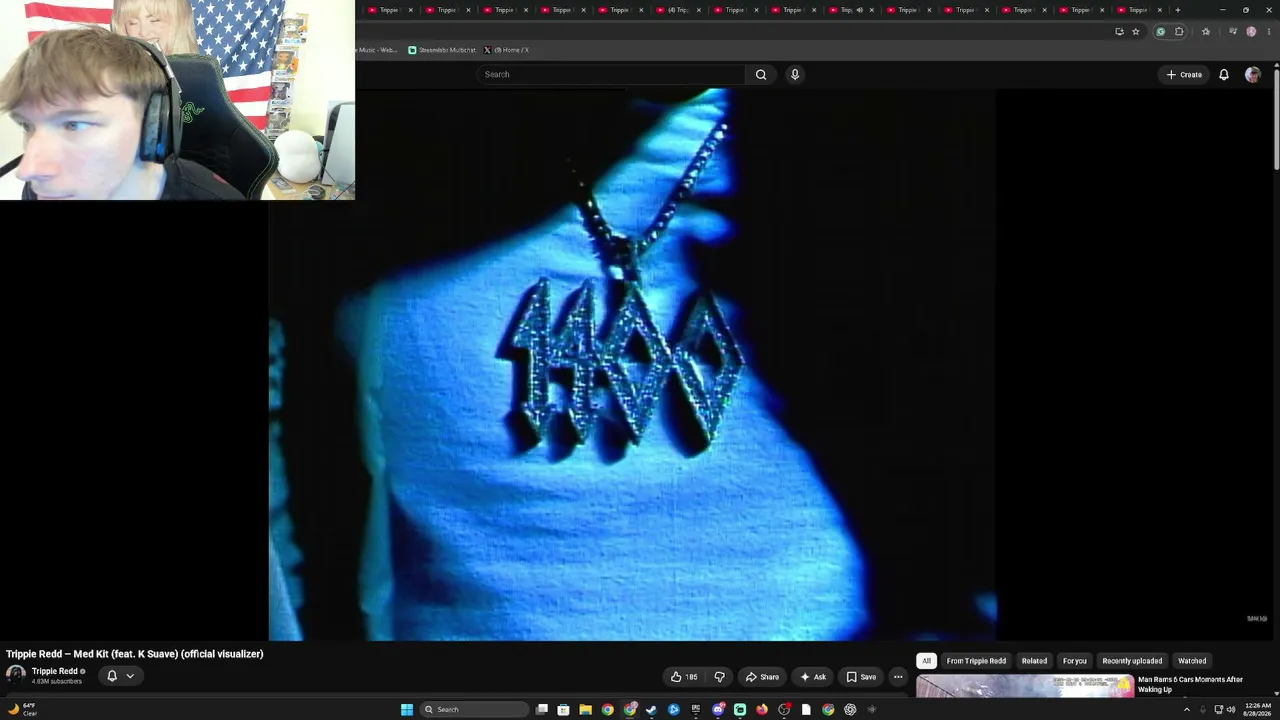Screen dimensions: 1280x720
Task: Click the YouTube search magnifier button
Action: 761,74
